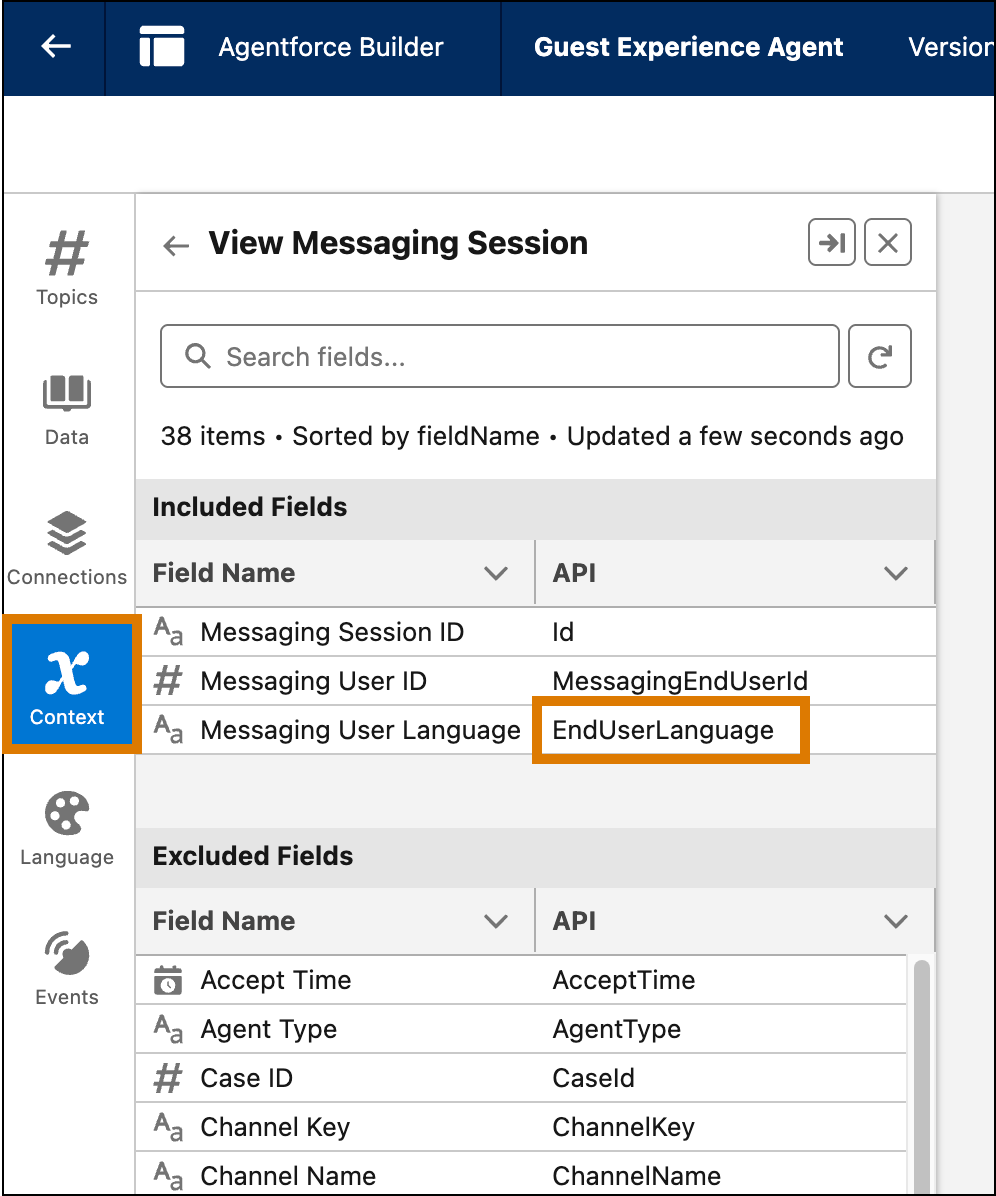Click the CaseId API value

[593, 1078]
